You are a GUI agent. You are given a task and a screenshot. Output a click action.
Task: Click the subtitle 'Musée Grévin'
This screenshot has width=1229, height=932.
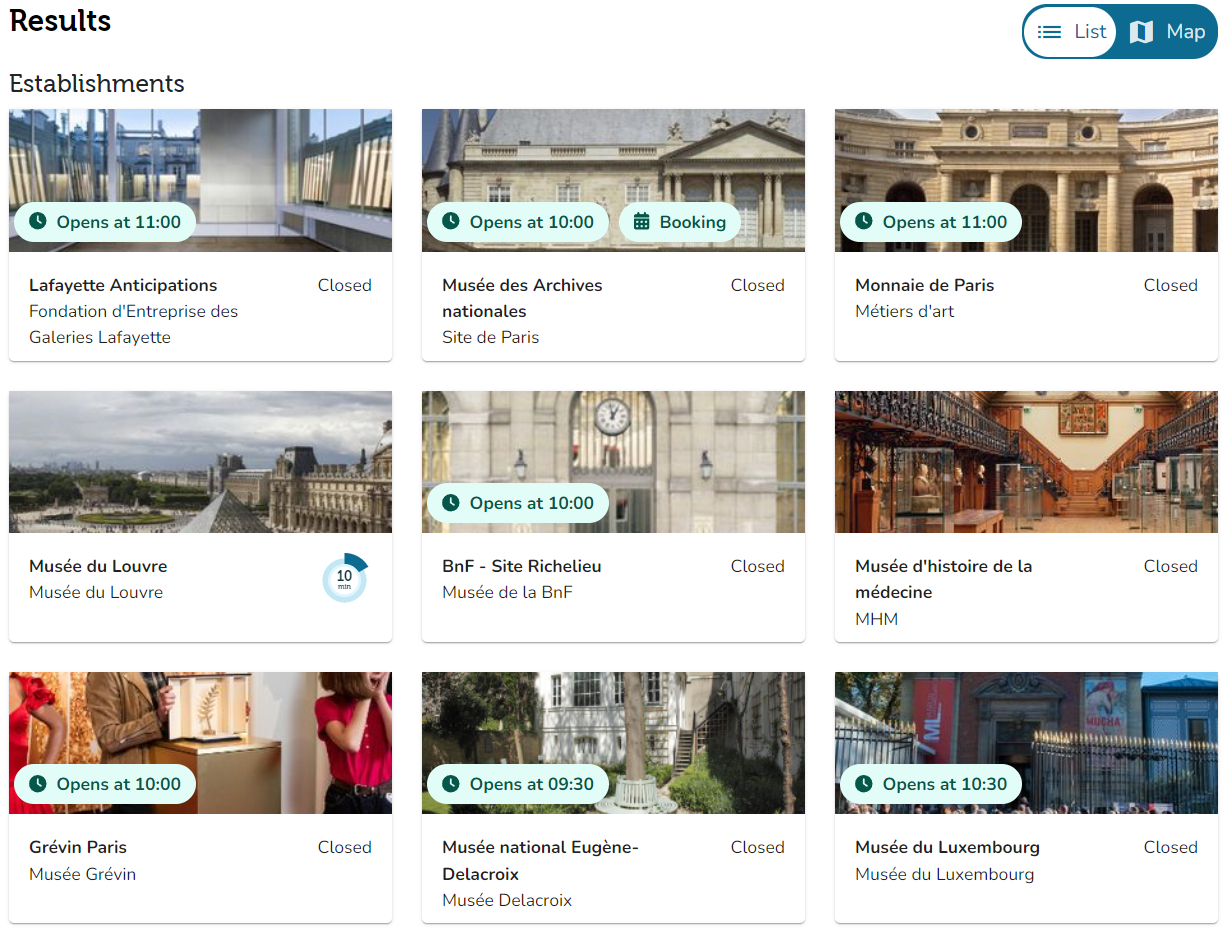pyautogui.click(x=82, y=874)
